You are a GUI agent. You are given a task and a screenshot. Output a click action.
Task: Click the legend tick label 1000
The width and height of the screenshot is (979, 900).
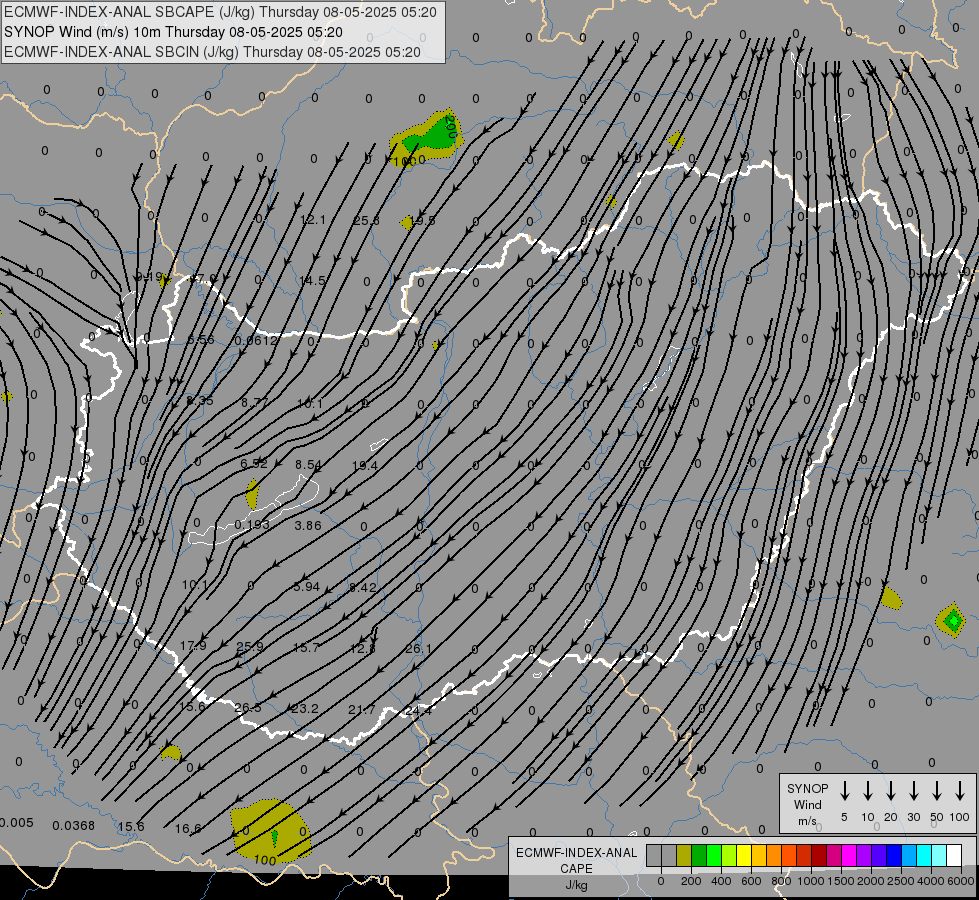(810, 881)
